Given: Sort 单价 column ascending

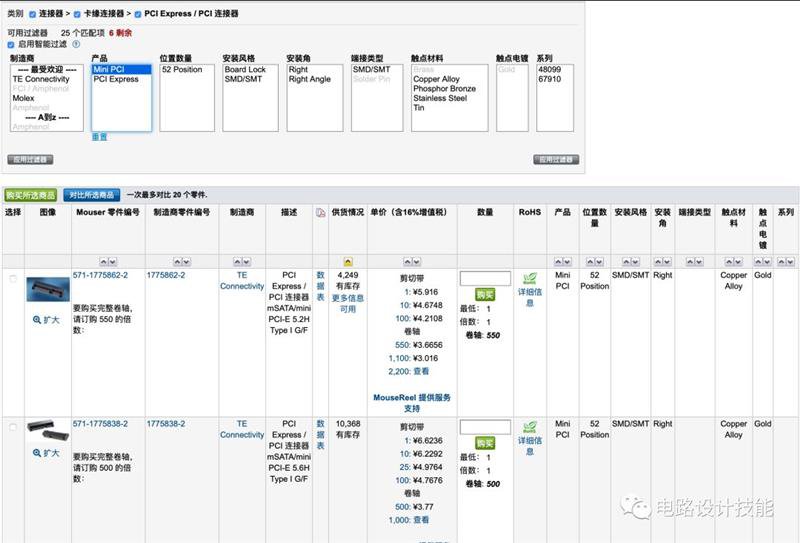Looking at the screenshot, I should 408,262.
